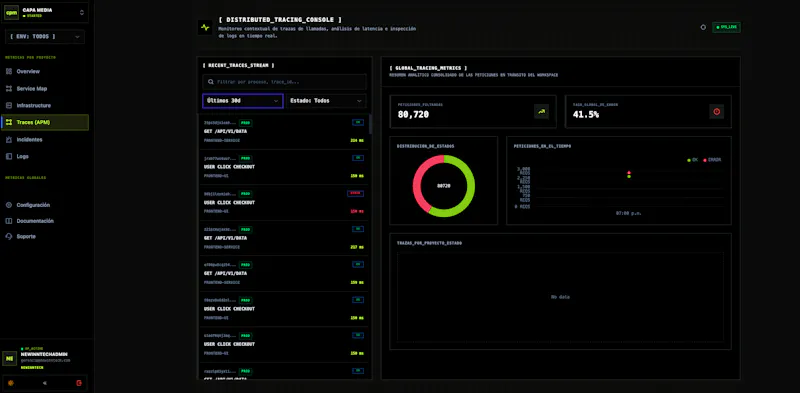Screen dimensions: 800x393
Task: Open the Últimos 30d time range dropdown
Action: (242, 101)
